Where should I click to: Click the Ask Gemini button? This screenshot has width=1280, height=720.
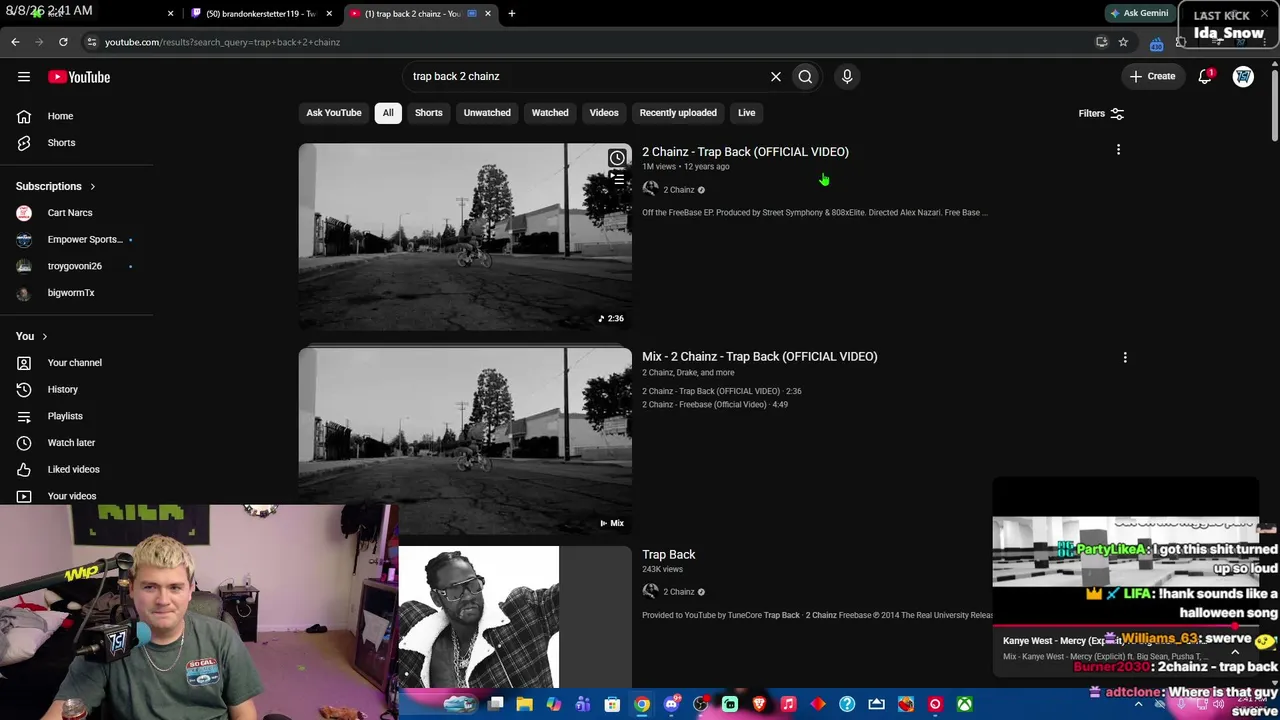[1139, 13]
